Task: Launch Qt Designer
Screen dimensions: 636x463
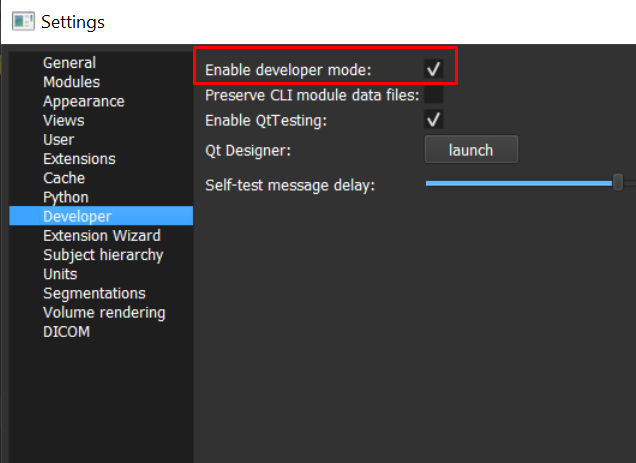Action: 471,150
